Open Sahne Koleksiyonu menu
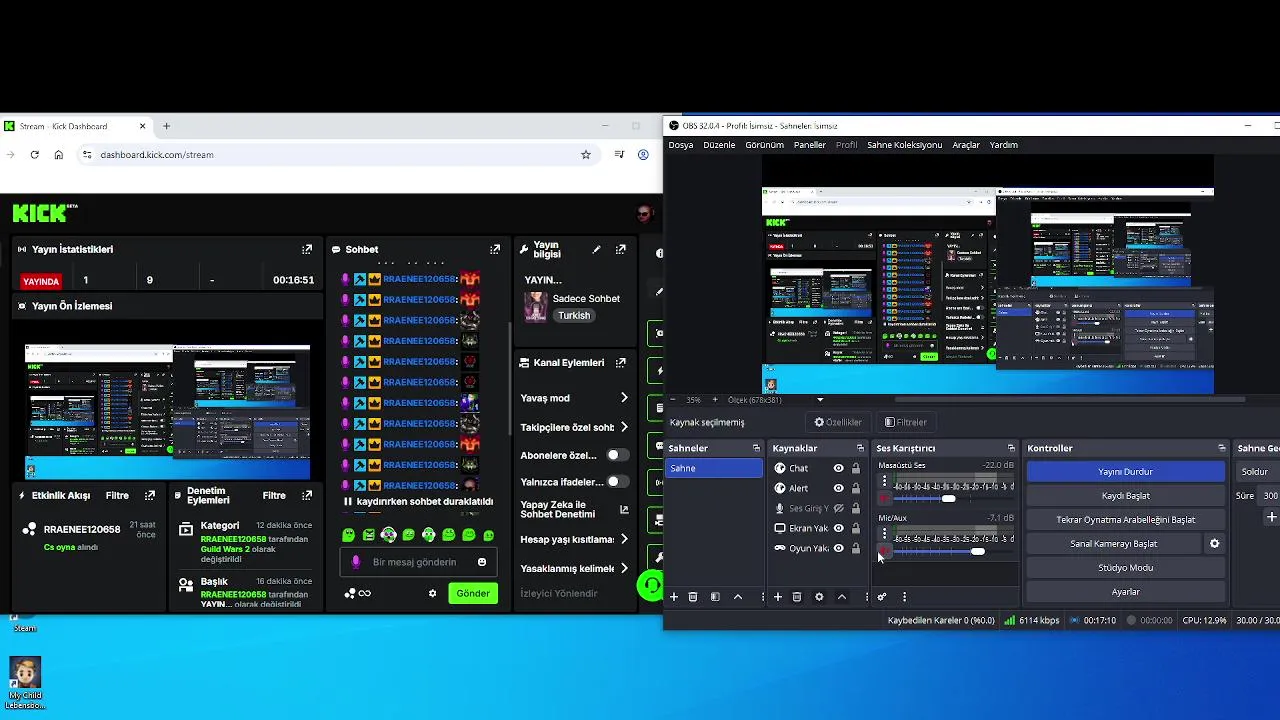This screenshot has width=1280, height=720. (x=904, y=145)
